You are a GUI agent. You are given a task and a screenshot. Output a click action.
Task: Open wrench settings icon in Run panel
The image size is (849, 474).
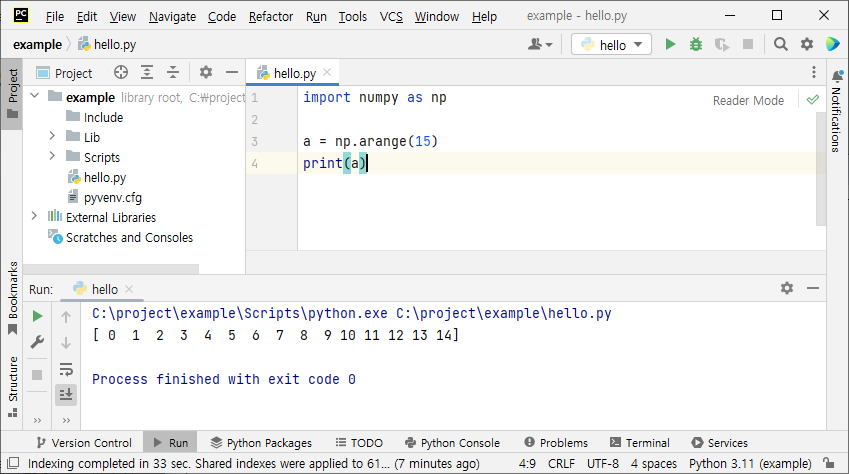(37, 342)
